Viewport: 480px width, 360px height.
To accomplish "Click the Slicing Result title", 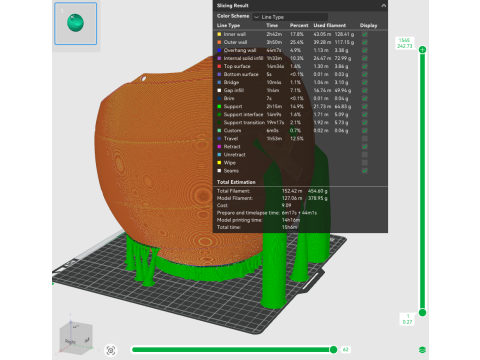I will pyautogui.click(x=232, y=5).
